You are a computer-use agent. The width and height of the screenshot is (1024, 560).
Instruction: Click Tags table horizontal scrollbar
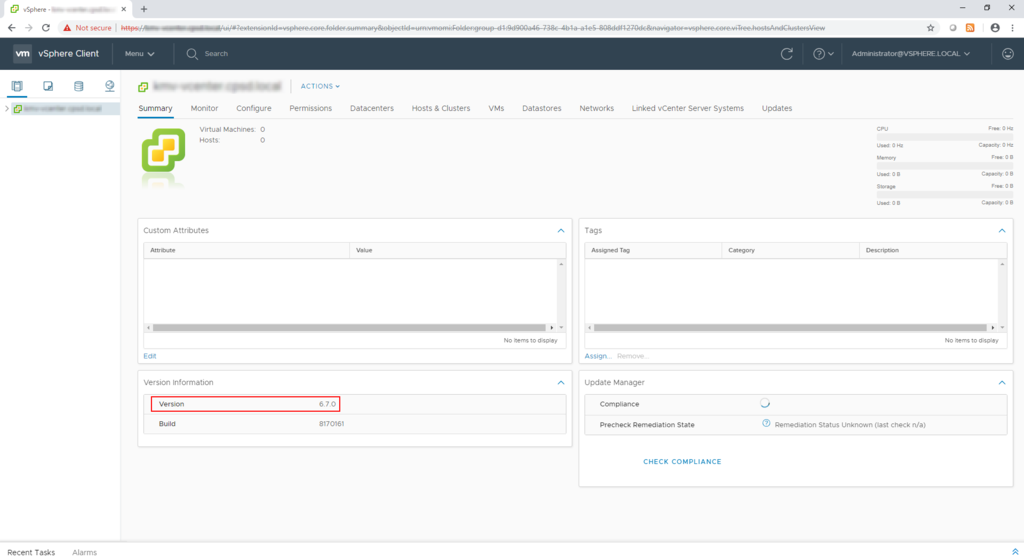point(790,328)
